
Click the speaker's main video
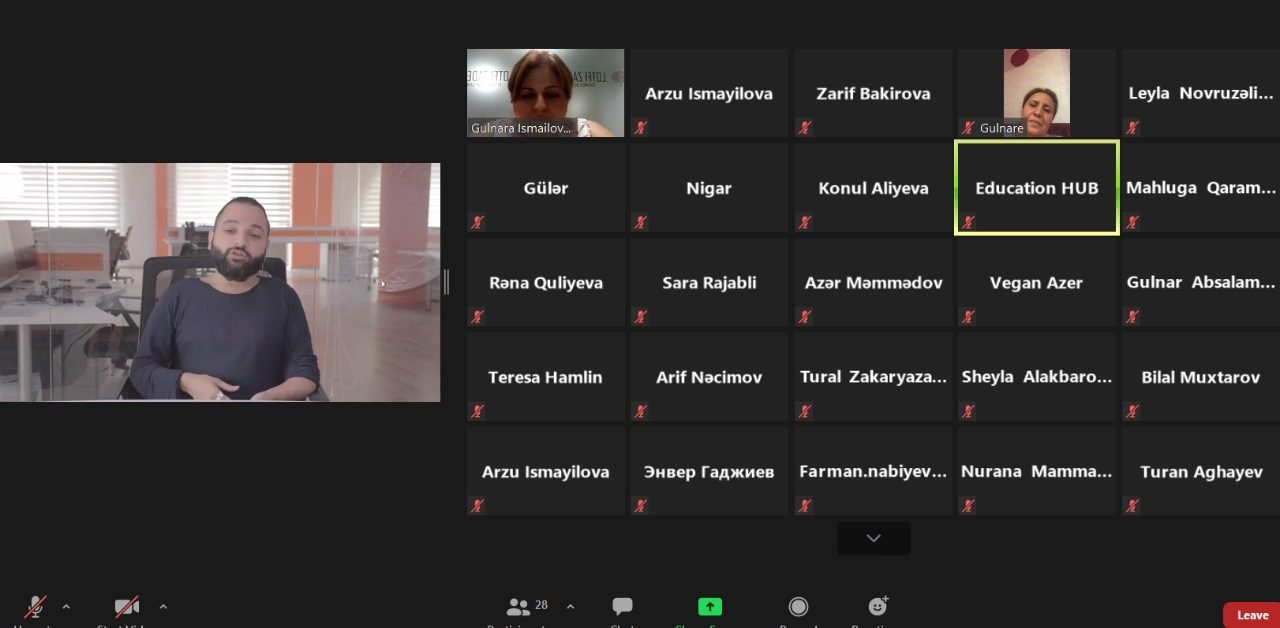[x=220, y=282]
